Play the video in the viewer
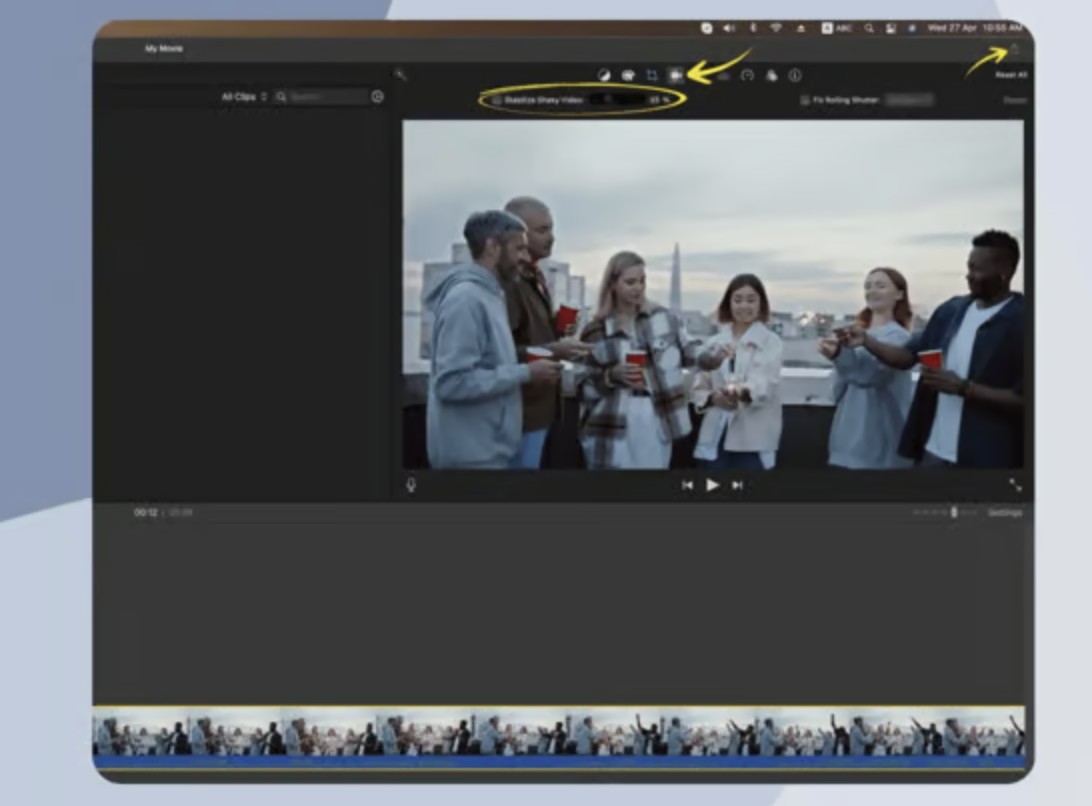 [712, 485]
